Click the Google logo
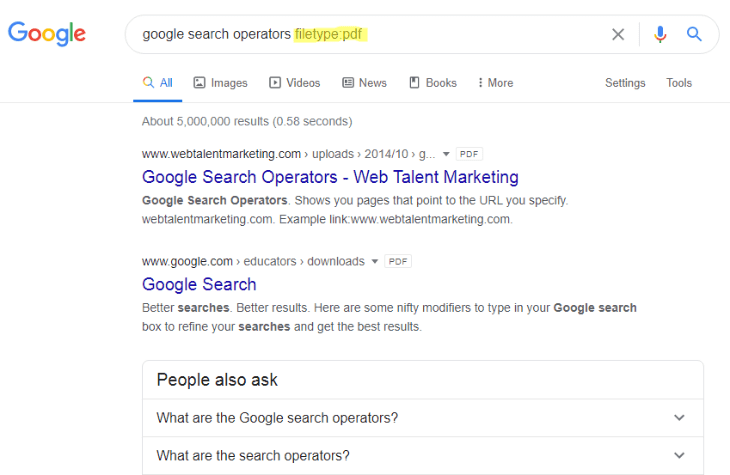Viewport: 730px width, 475px height. (x=47, y=33)
